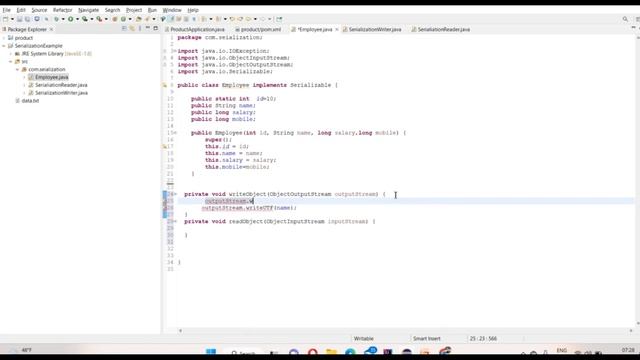The image size is (640, 360).
Task: Open the Search menu
Action: 112,10
